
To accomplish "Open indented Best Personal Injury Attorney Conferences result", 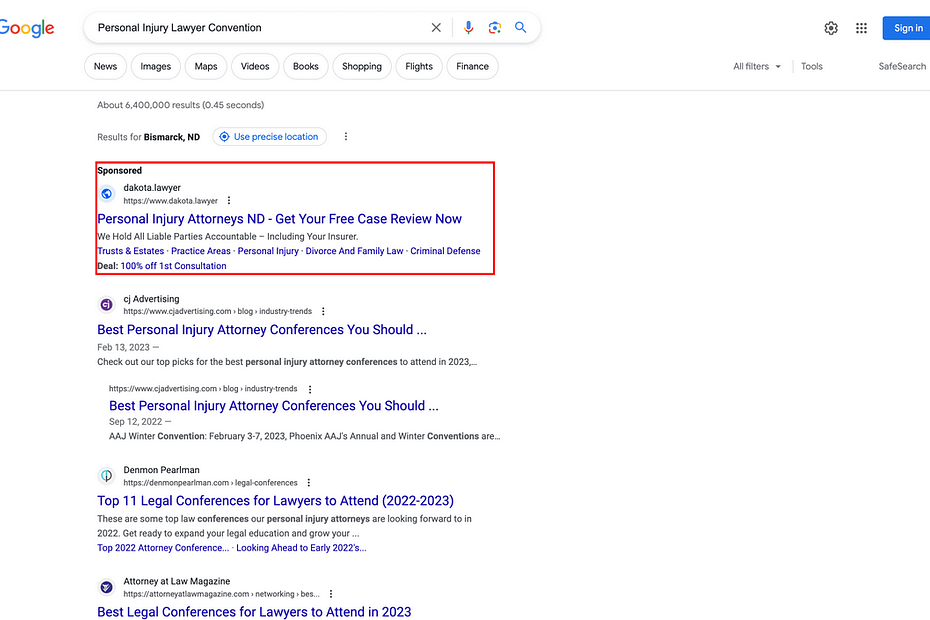I will tap(273, 406).
